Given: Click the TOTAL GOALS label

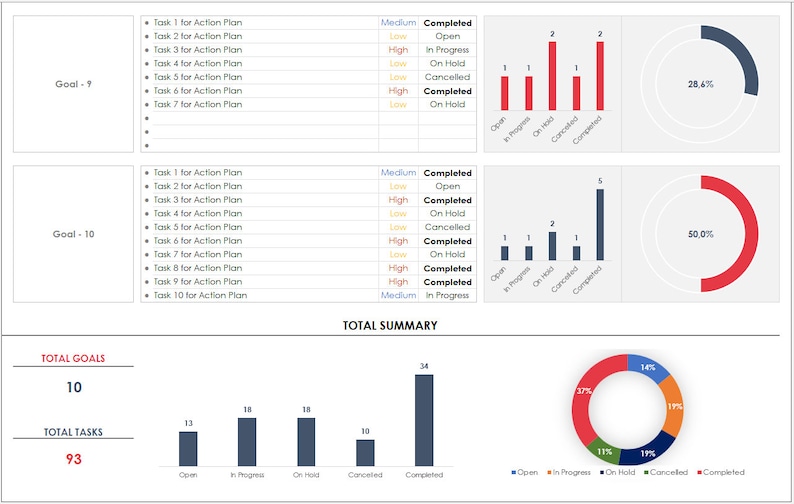Looking at the screenshot, I should point(73,359).
